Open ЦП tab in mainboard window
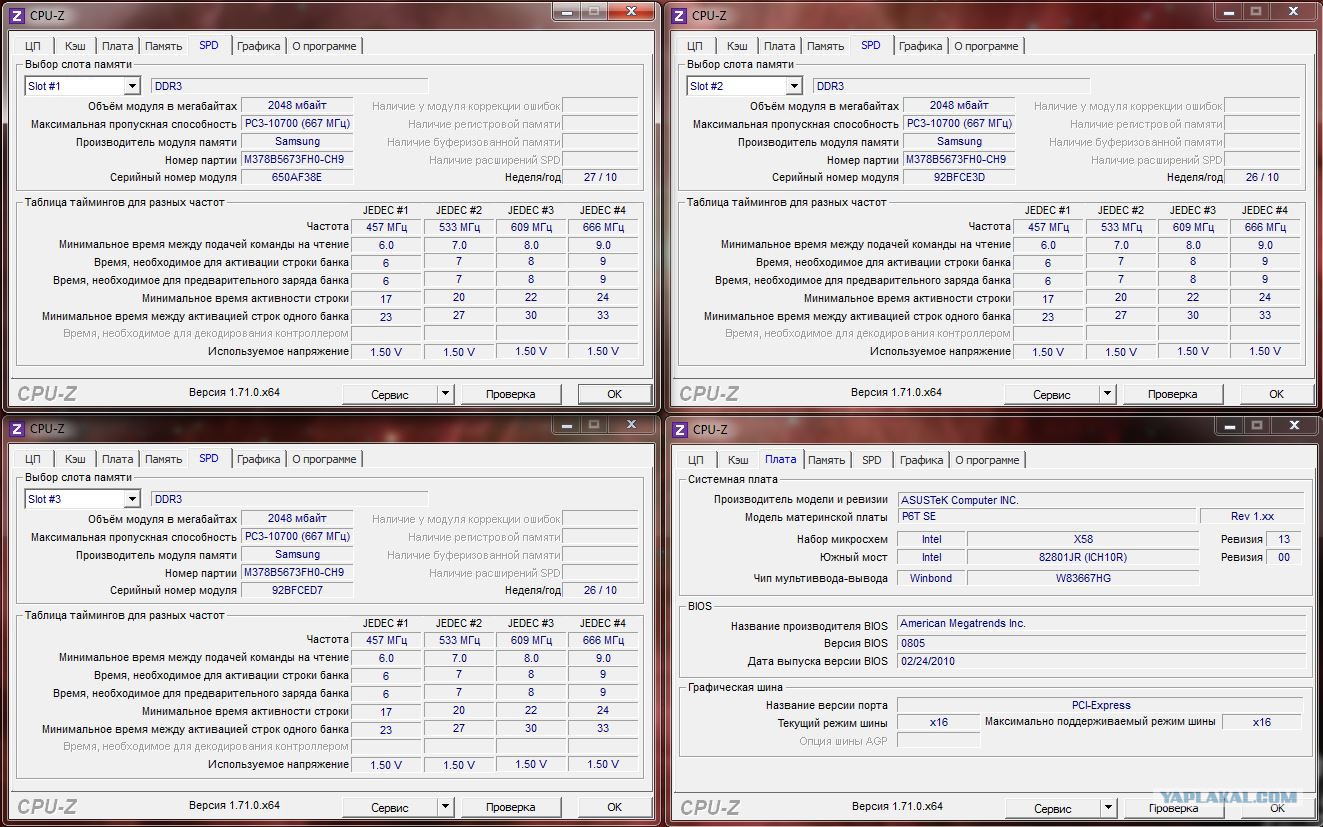1323x827 pixels. click(x=695, y=460)
